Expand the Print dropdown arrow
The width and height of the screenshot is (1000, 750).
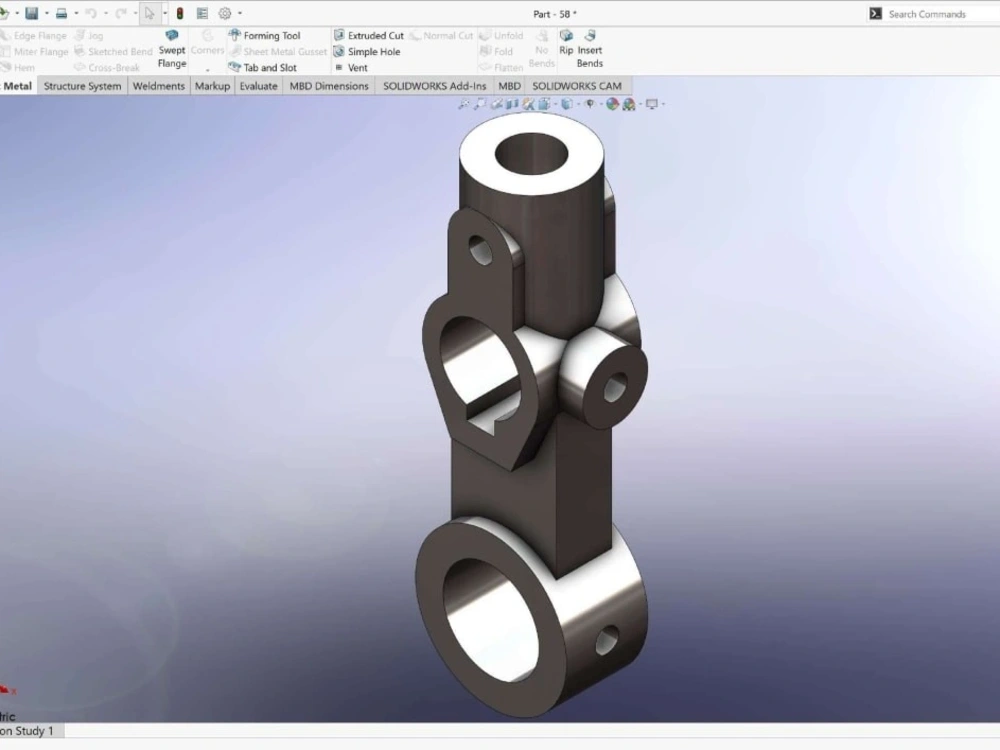[x=76, y=13]
